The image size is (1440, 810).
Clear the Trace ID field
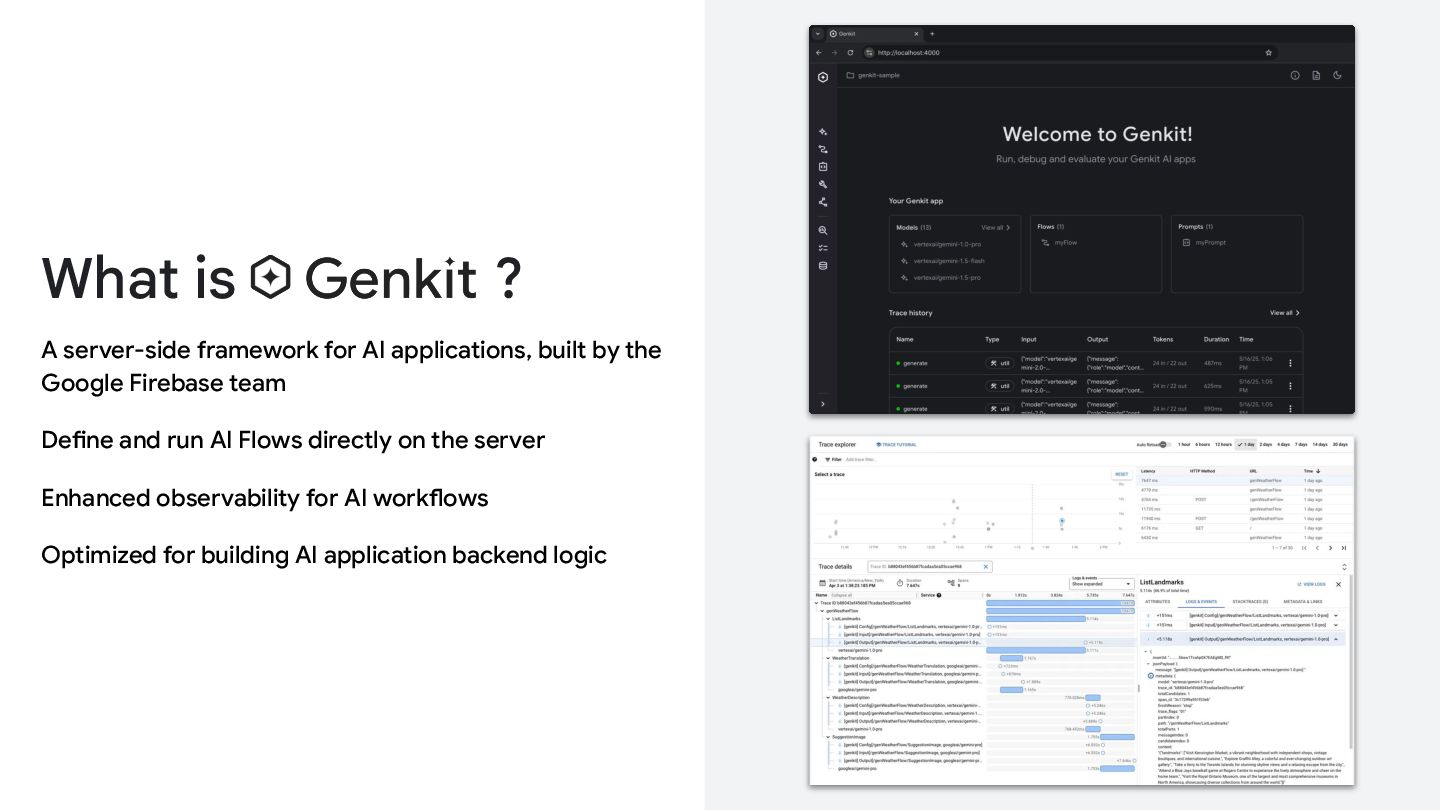tap(985, 567)
